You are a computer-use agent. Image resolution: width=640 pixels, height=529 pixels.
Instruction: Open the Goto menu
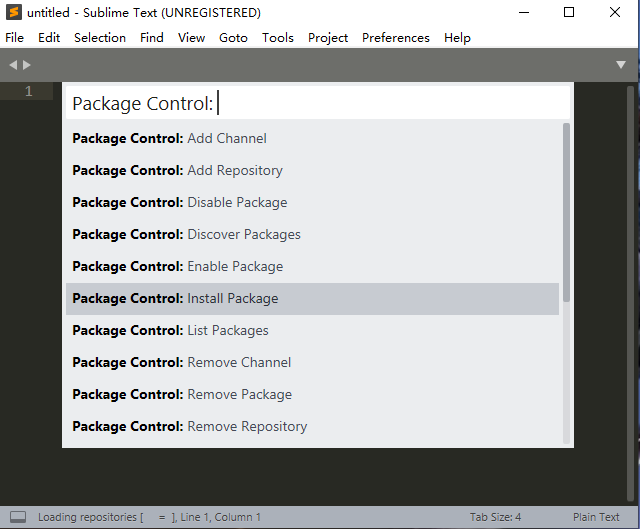(x=233, y=38)
